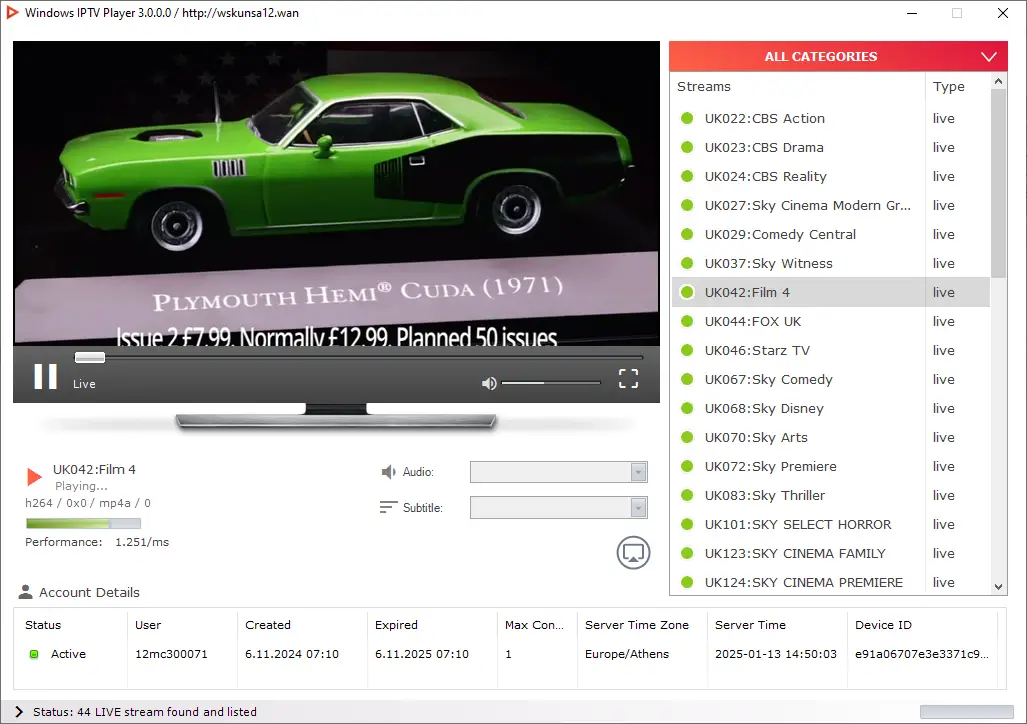Select the UK068:Sky Disney stream

coord(831,408)
